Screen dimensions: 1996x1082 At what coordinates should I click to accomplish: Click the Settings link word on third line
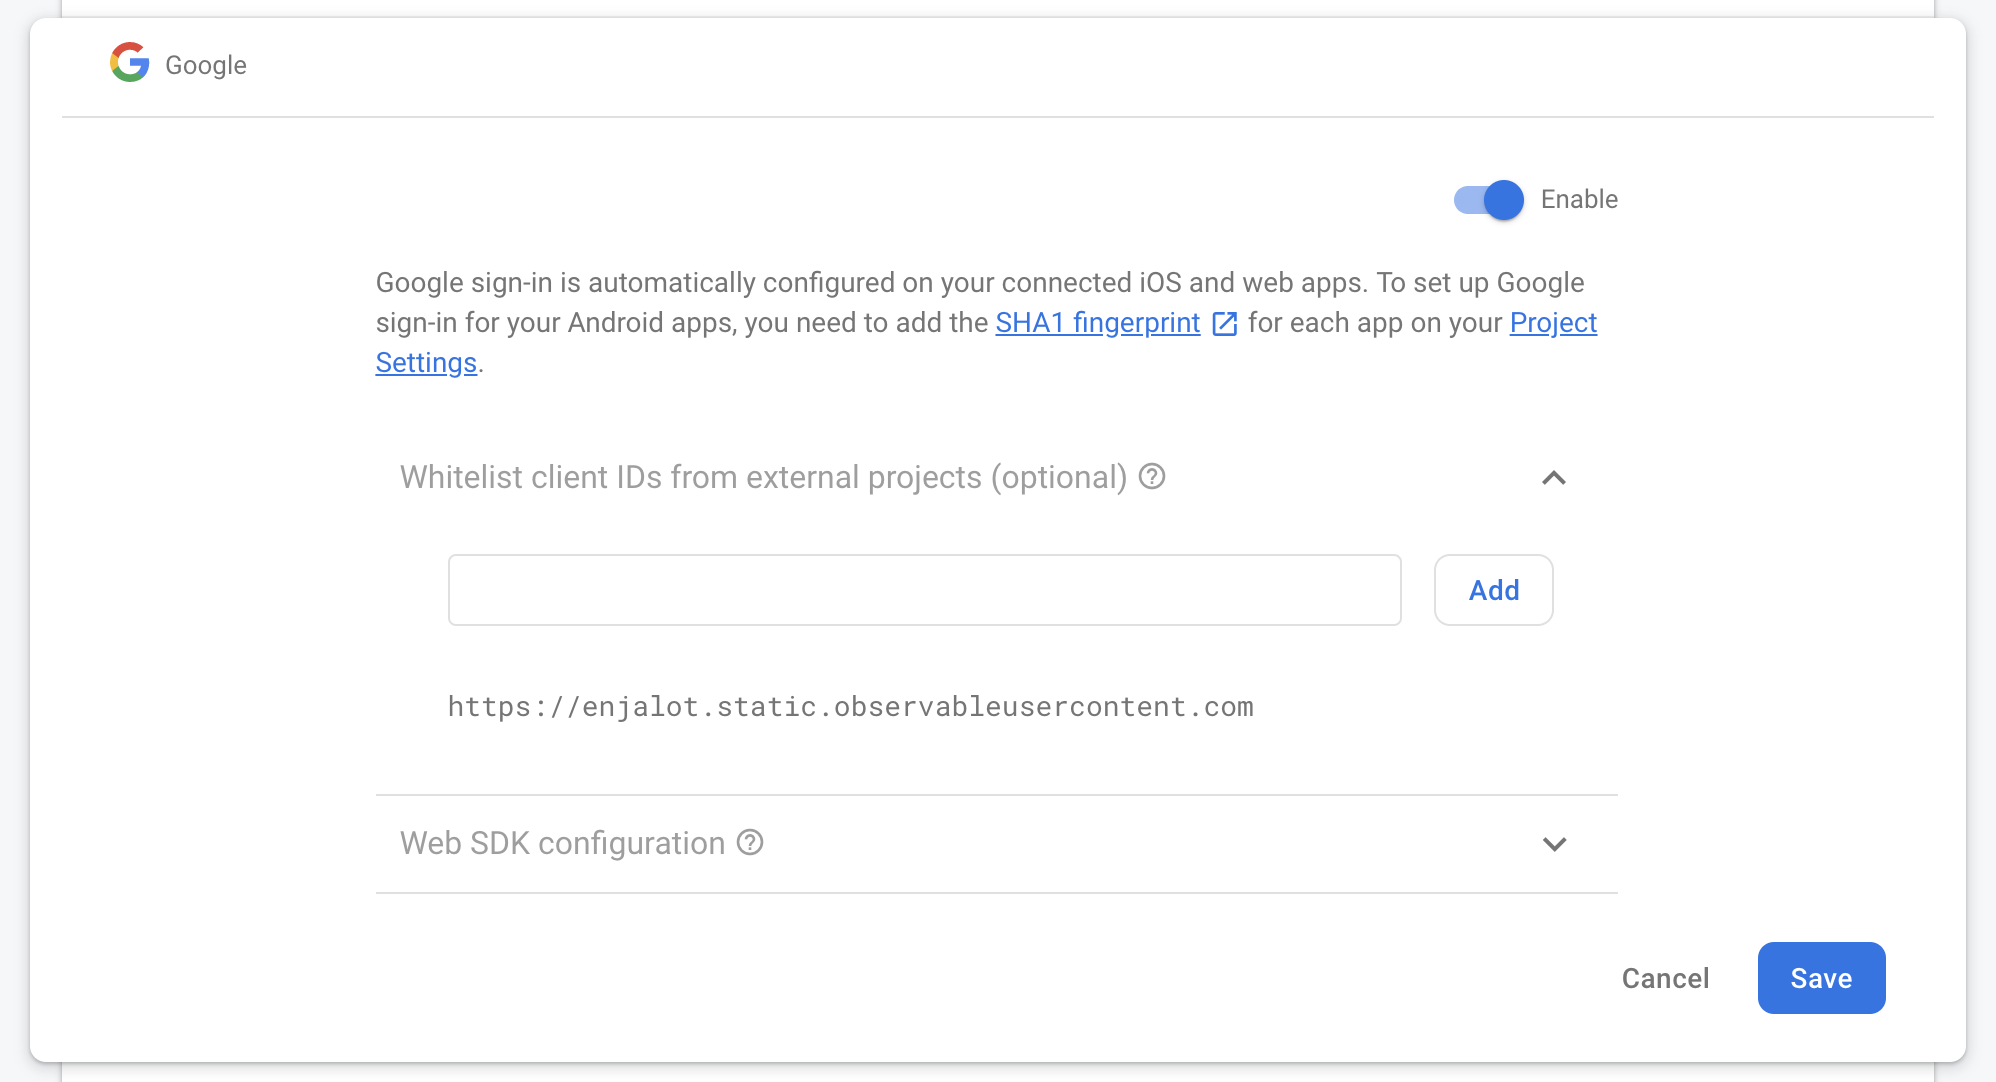click(x=426, y=363)
